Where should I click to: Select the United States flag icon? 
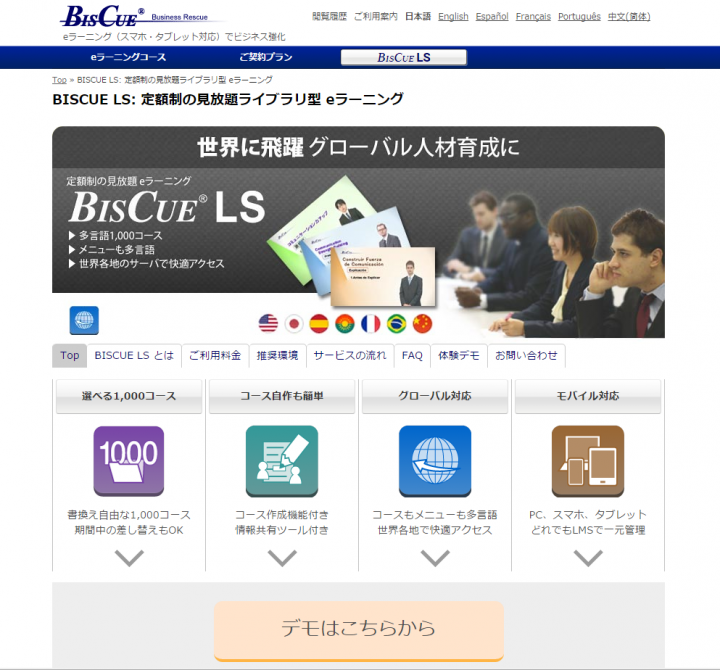tap(268, 323)
